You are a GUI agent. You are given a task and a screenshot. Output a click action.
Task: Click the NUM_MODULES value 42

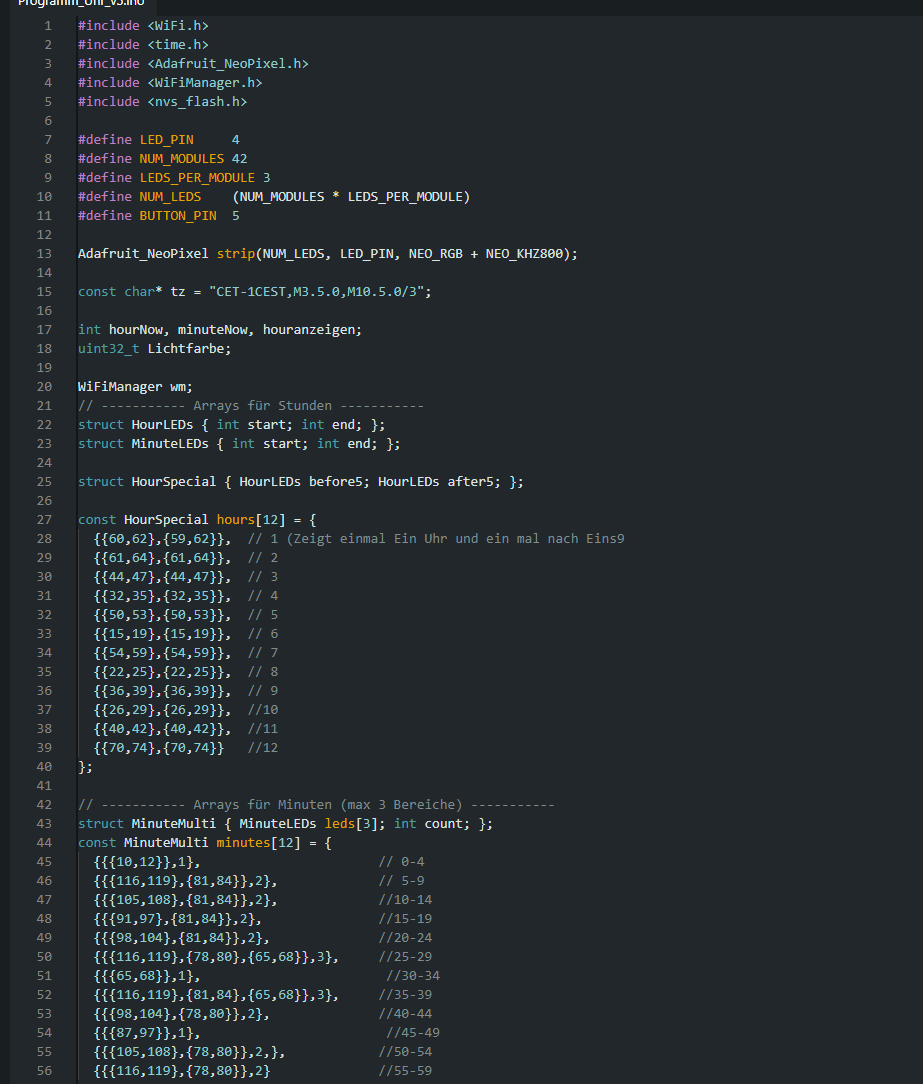pyautogui.click(x=239, y=159)
